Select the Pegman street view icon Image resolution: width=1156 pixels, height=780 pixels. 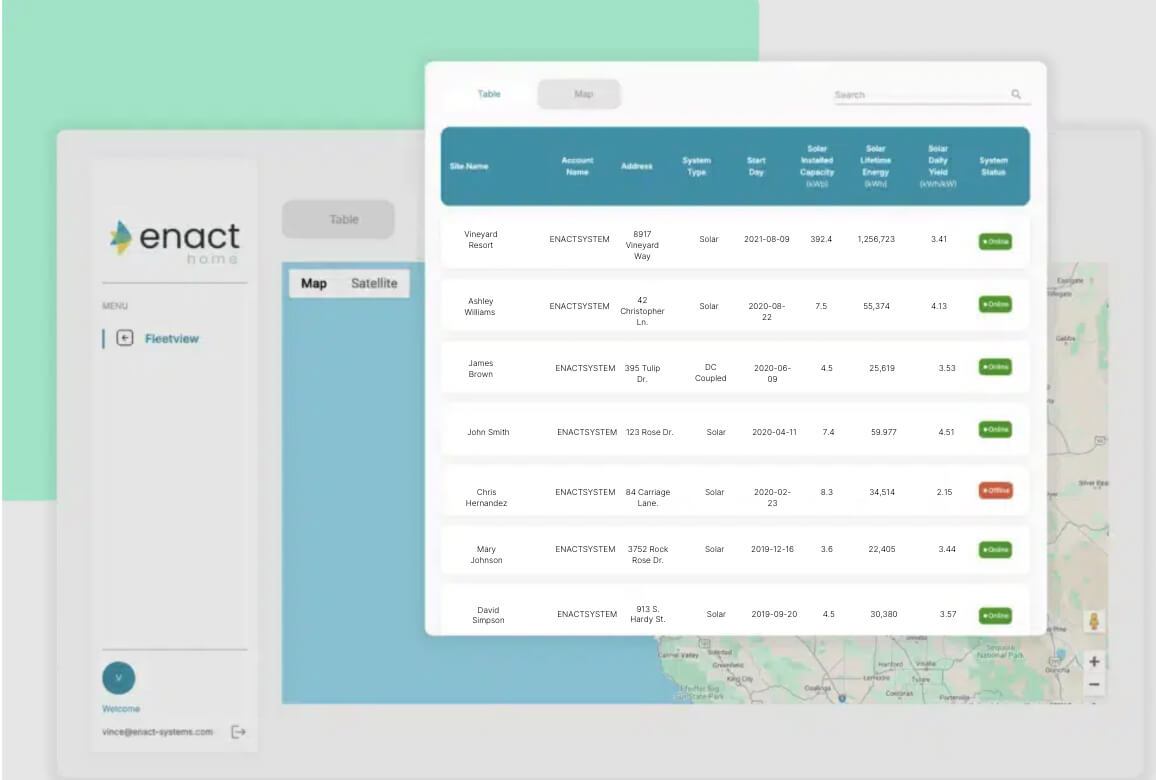tap(1094, 620)
